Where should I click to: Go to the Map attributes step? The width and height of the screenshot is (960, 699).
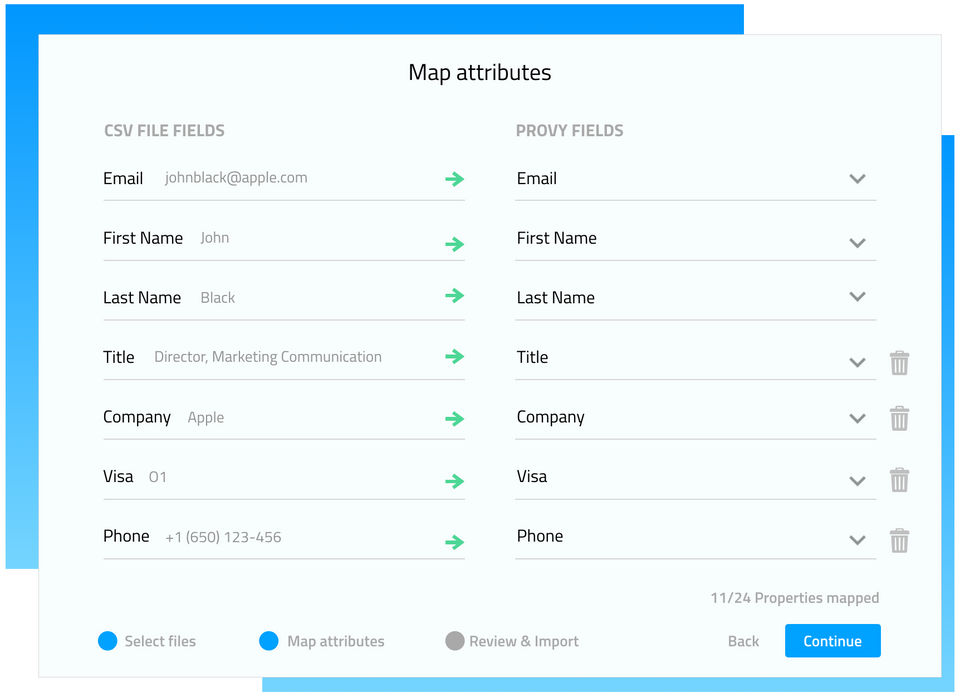[x=321, y=641]
